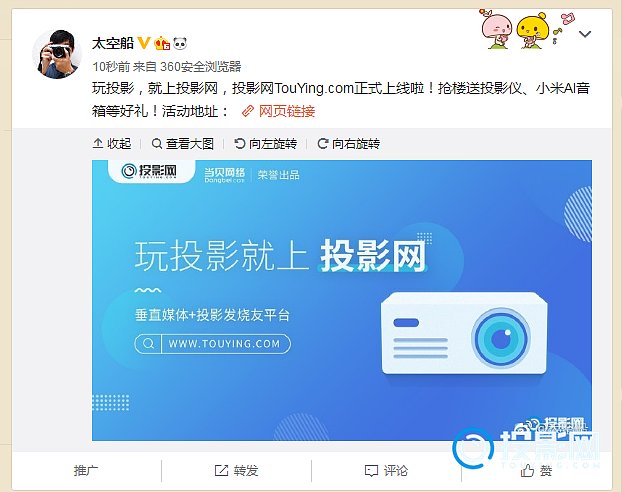Open the 评论 comments button
This screenshot has width=622, height=492.
click(x=386, y=471)
